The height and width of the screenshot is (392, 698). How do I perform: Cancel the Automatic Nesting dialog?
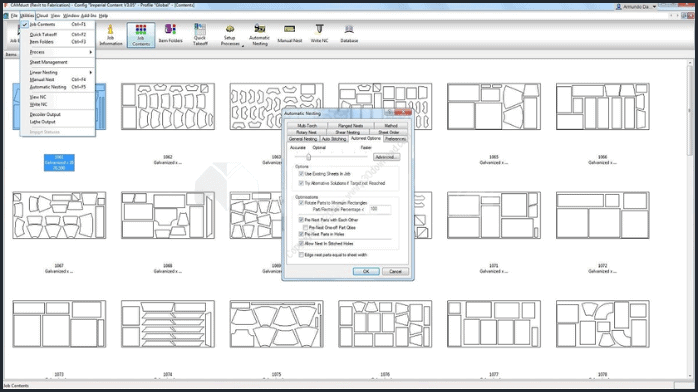395,271
